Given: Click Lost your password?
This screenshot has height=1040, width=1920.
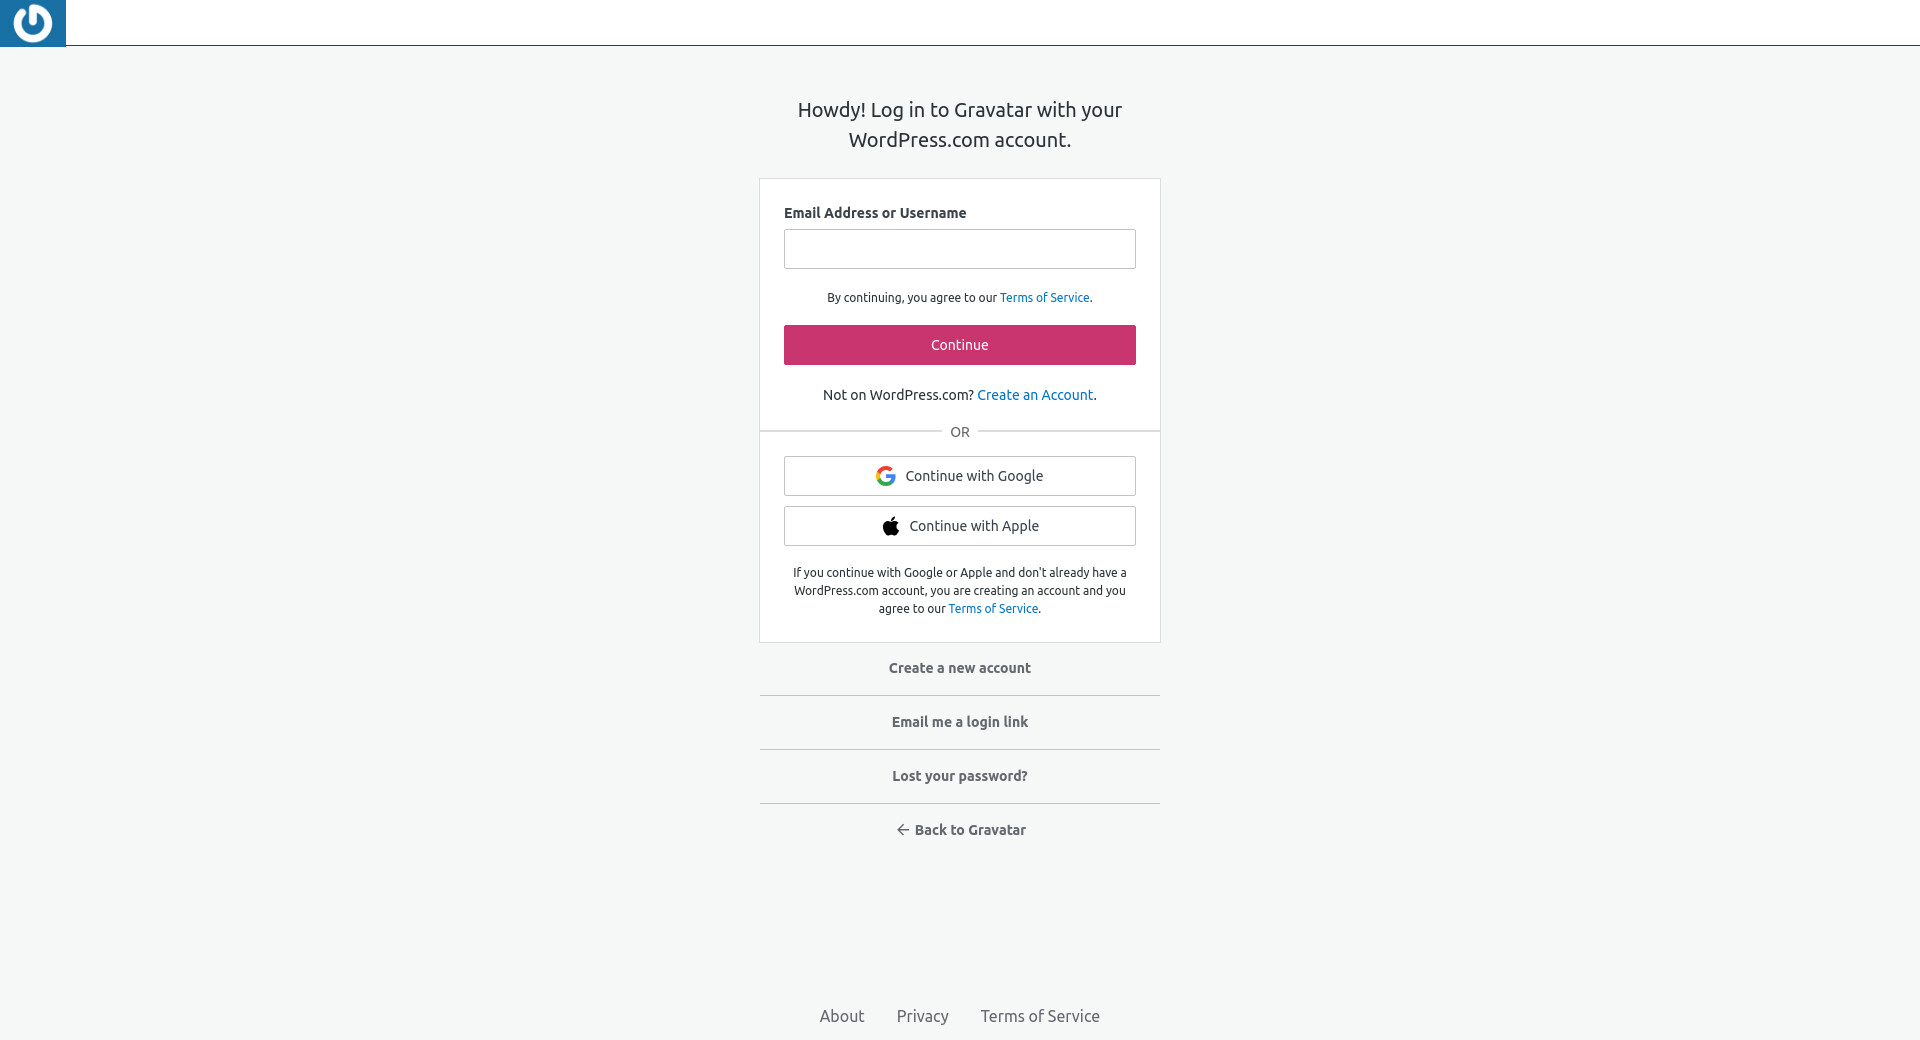Looking at the screenshot, I should [x=959, y=776].
